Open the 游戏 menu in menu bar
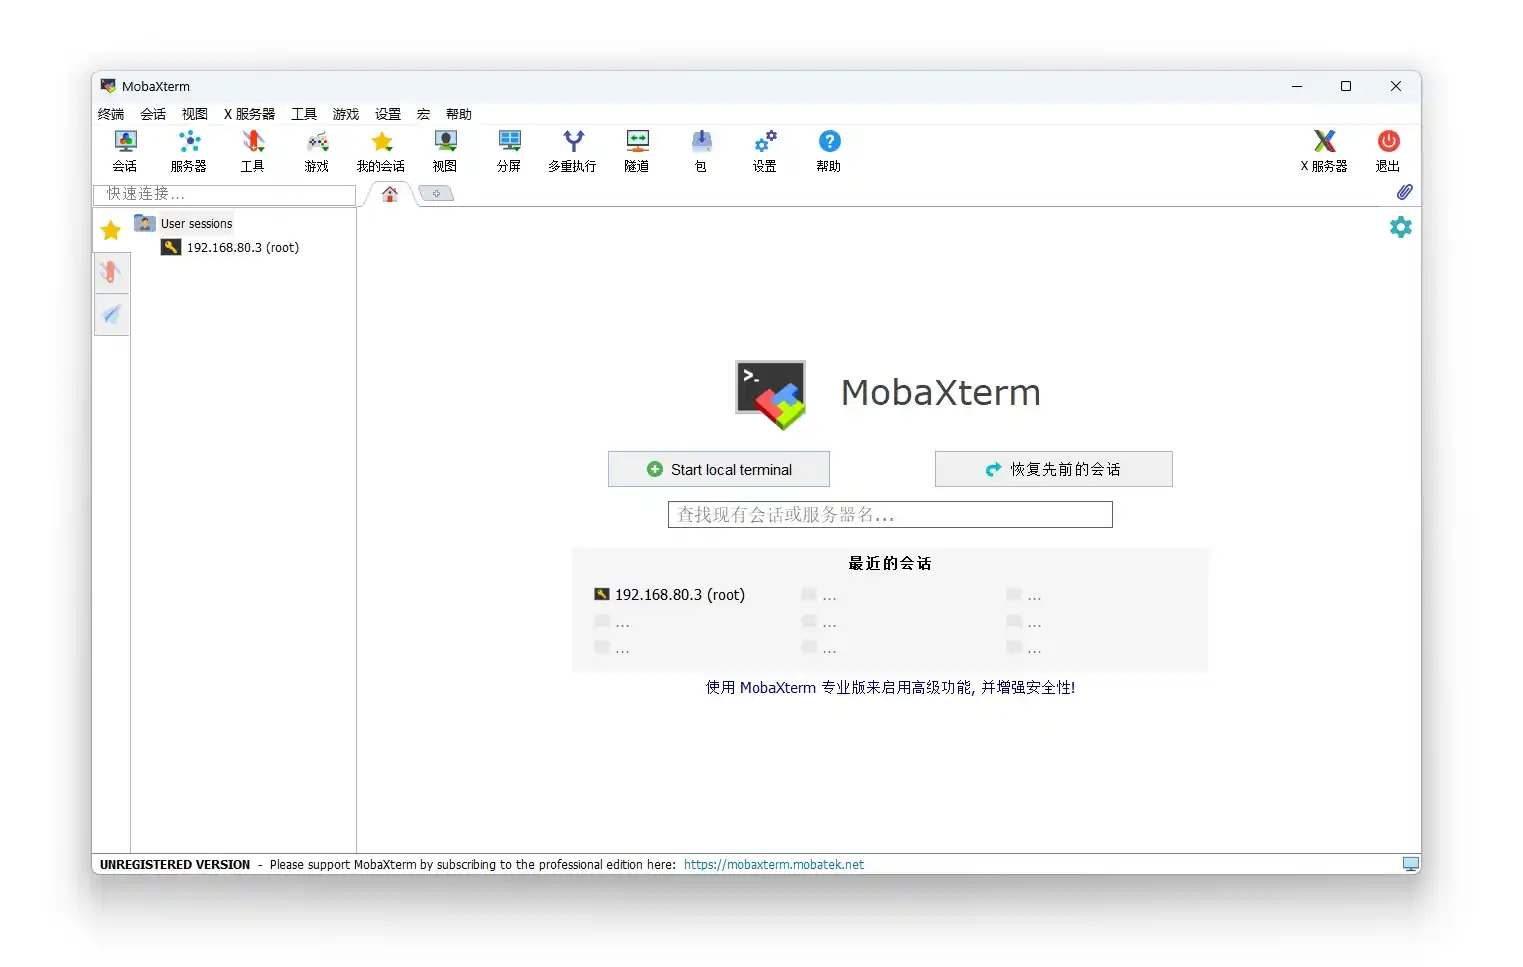The height and width of the screenshot is (967, 1523). point(346,114)
